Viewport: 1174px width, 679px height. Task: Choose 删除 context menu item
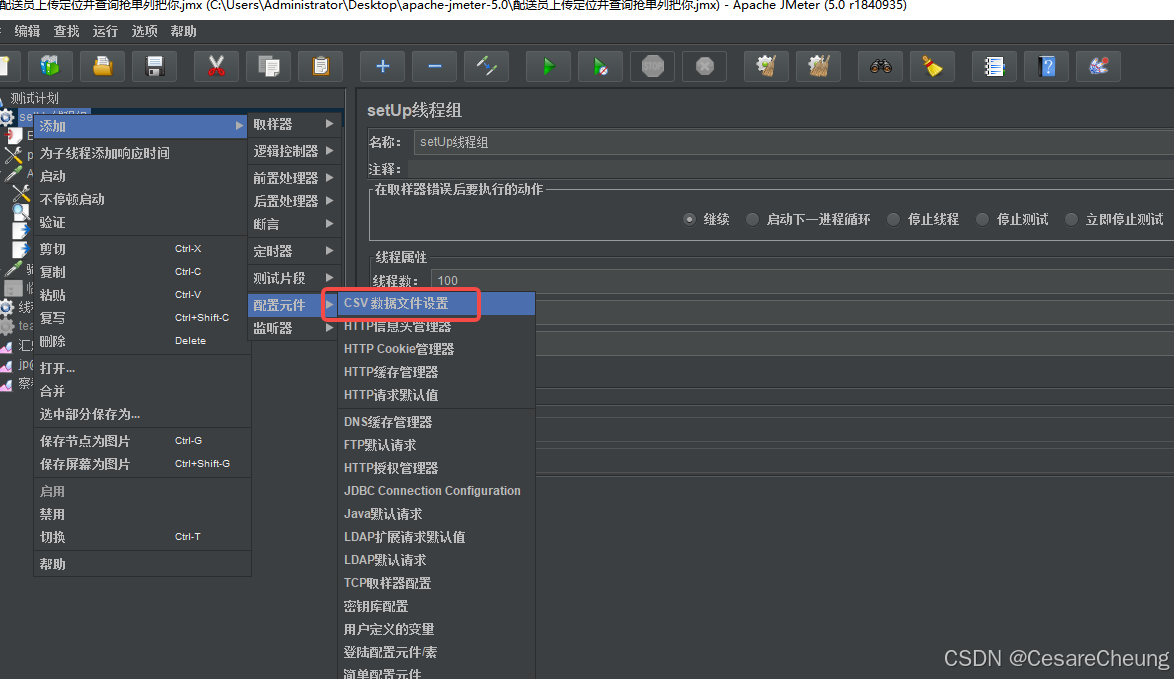[x=142, y=341]
